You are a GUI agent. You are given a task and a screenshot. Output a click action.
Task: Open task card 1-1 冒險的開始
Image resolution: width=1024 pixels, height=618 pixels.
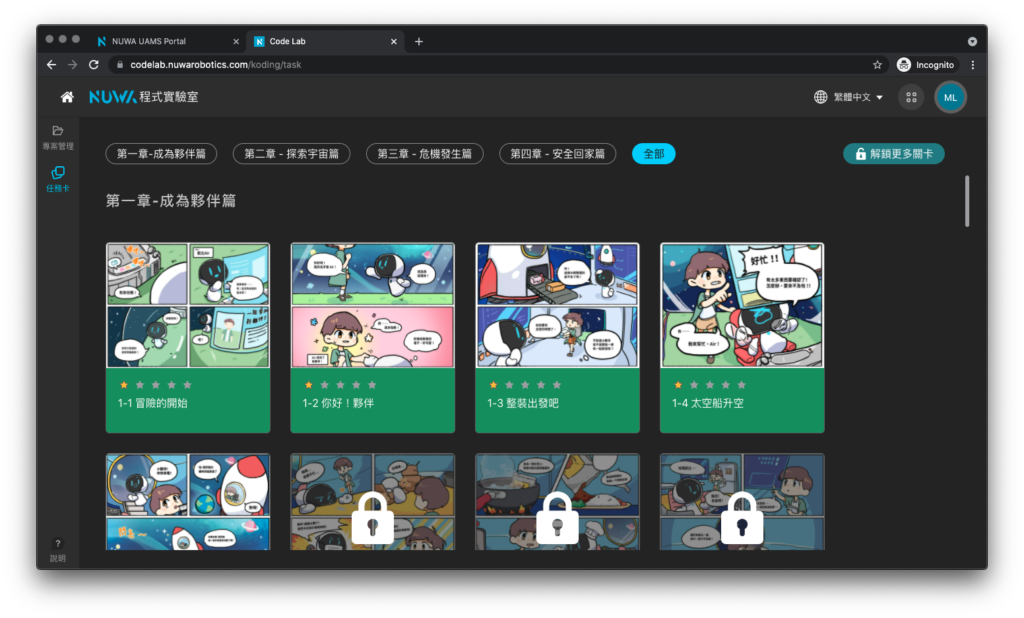click(x=188, y=338)
